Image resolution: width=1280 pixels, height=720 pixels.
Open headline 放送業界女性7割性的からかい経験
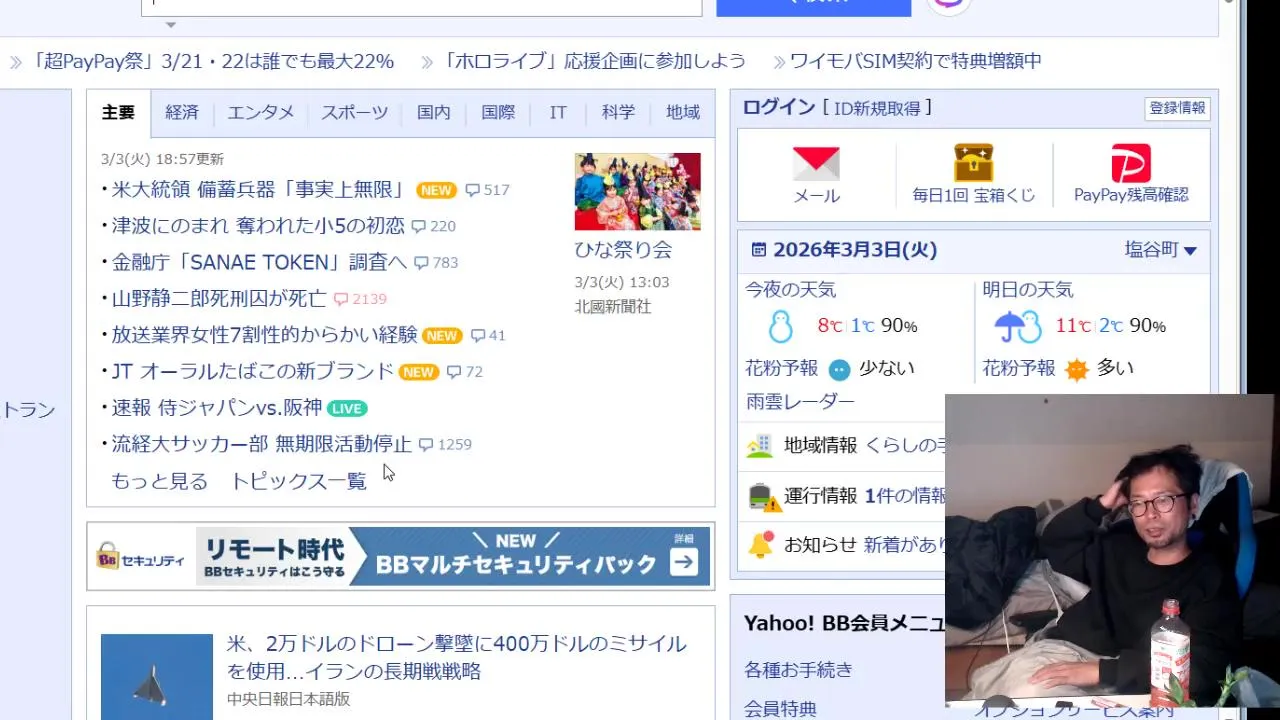pyautogui.click(x=265, y=336)
